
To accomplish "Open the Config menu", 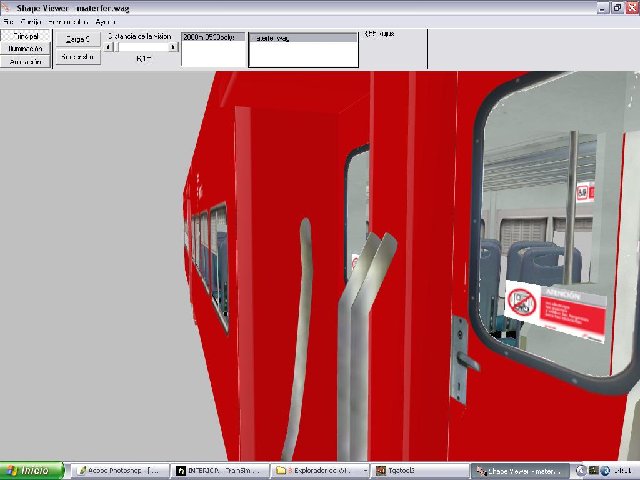I will point(31,21).
